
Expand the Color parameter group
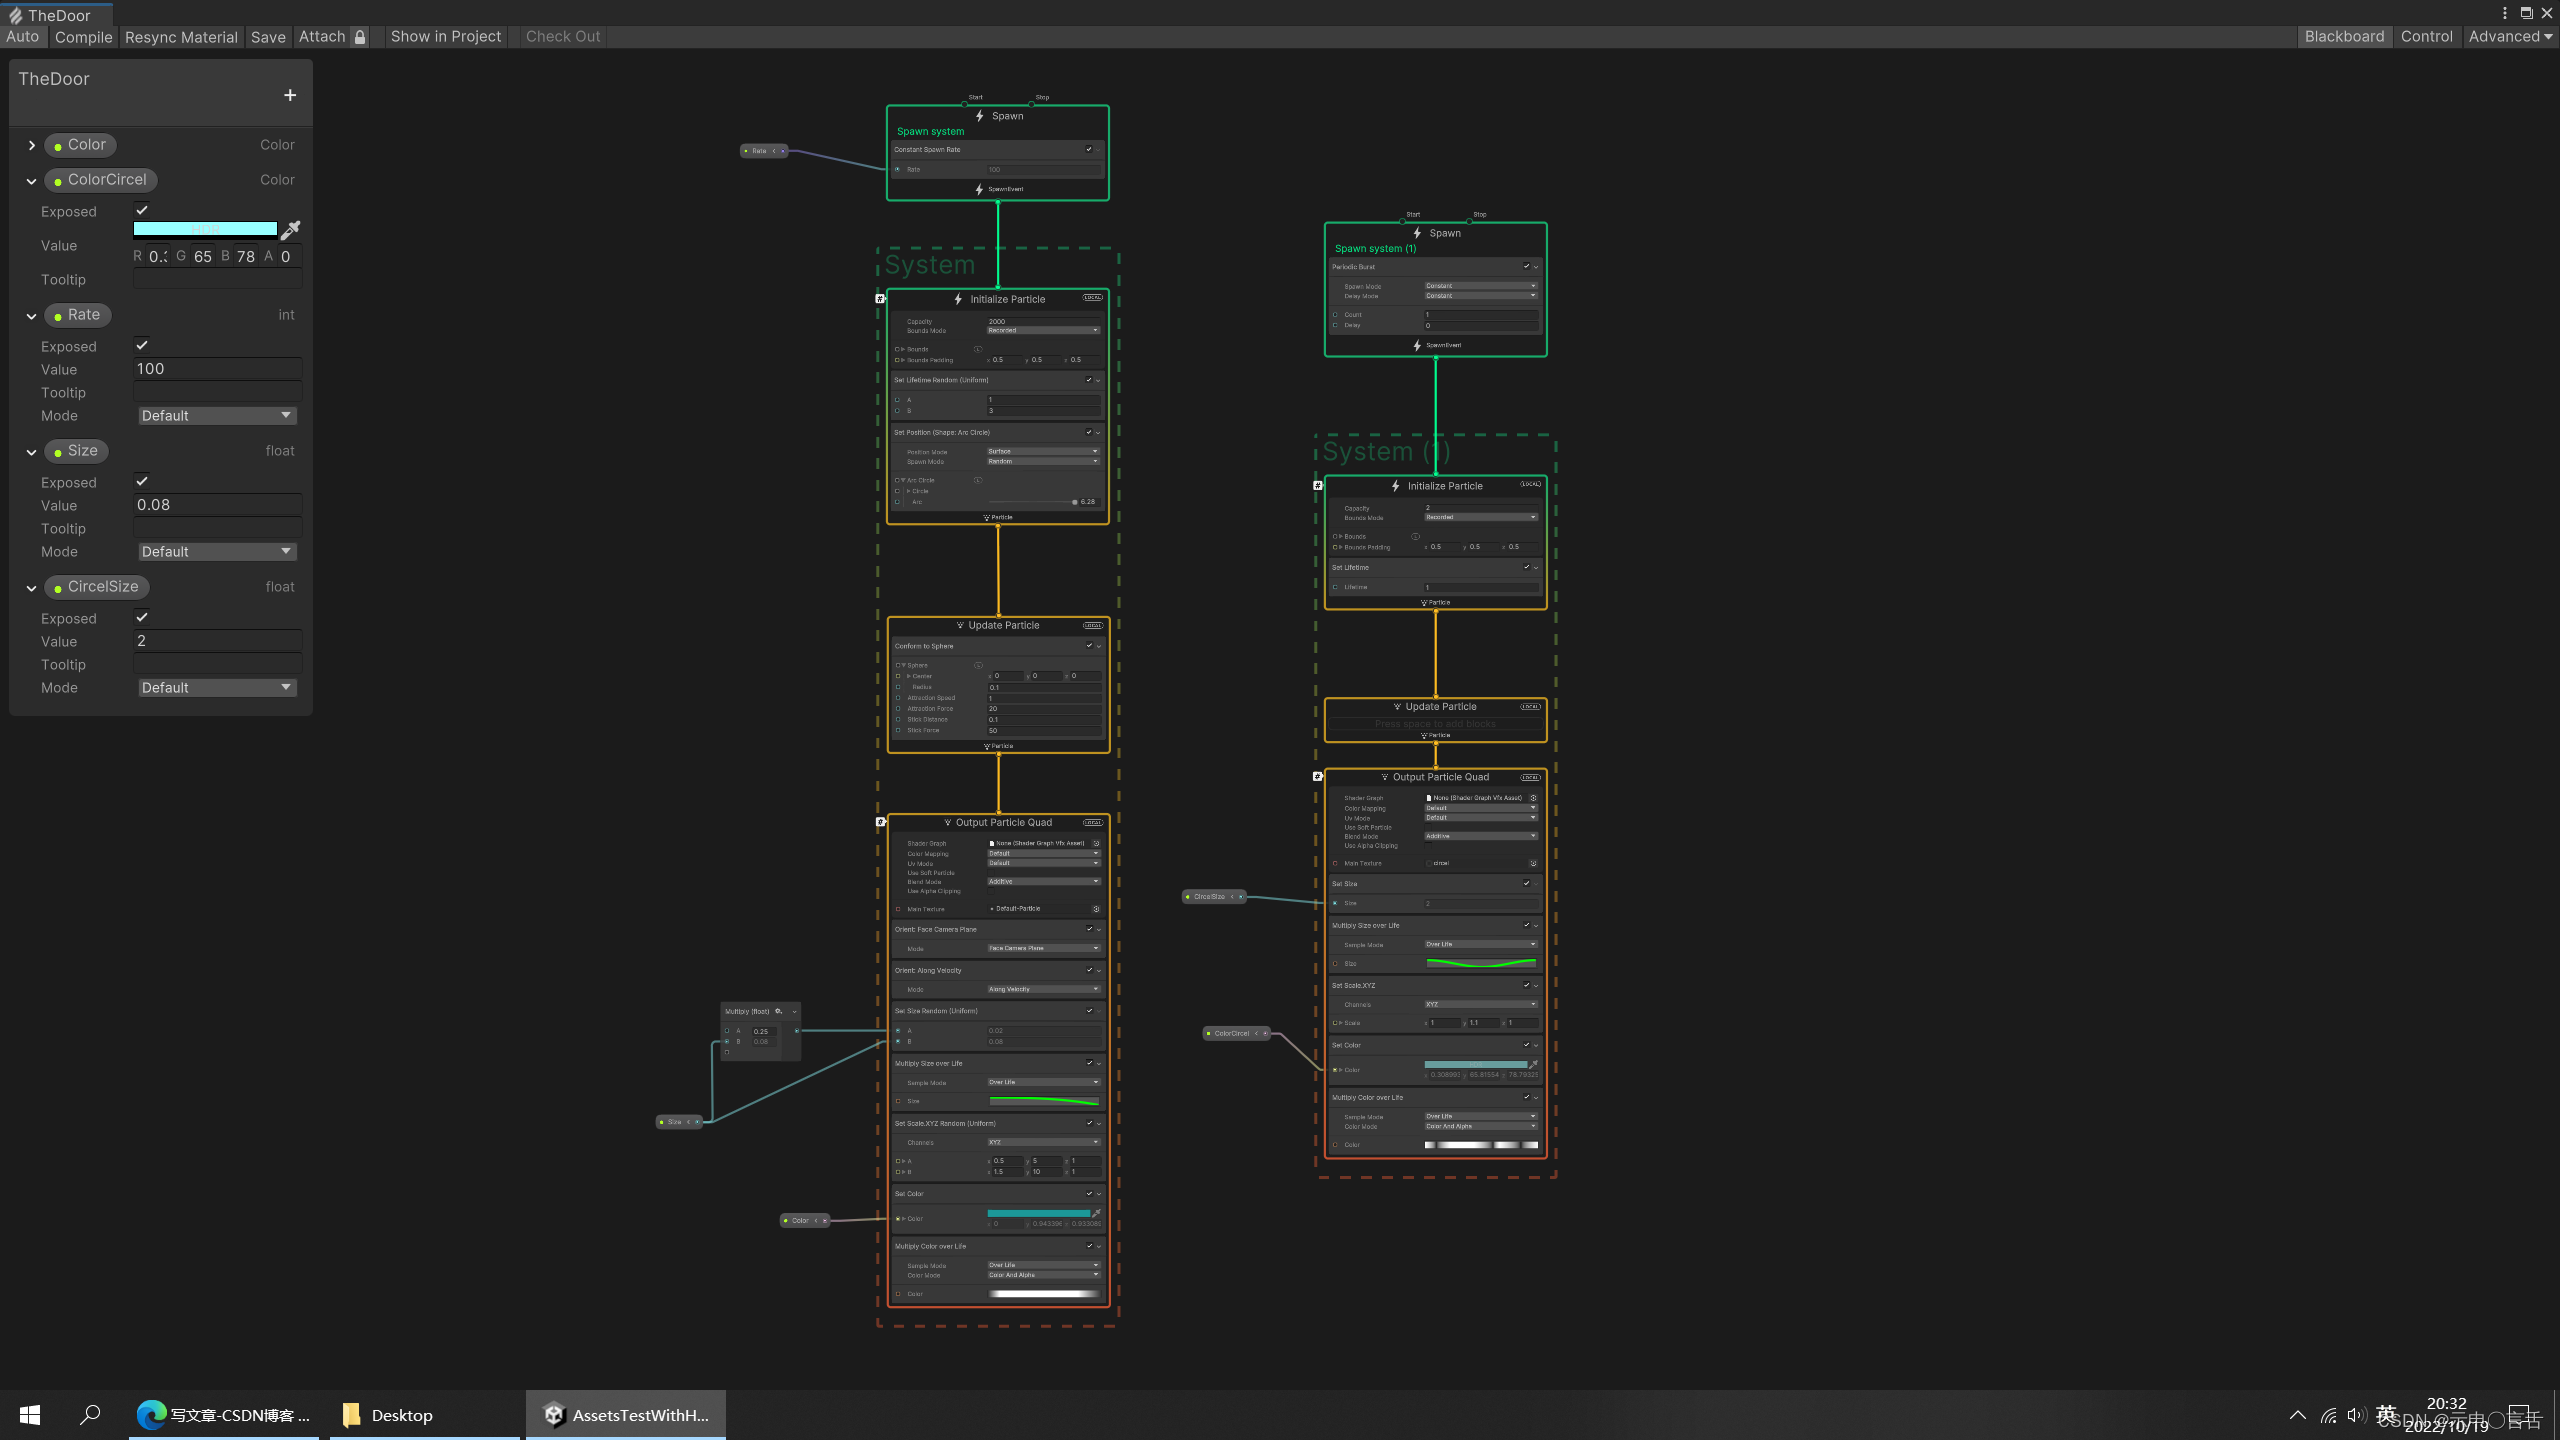tap(30, 144)
